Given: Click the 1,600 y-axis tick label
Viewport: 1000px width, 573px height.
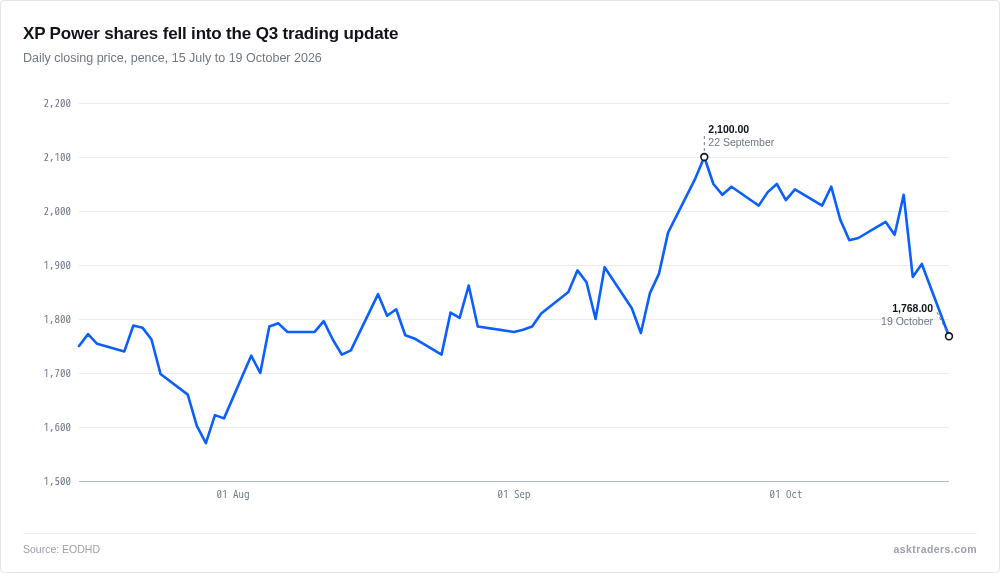Looking at the screenshot, I should pyautogui.click(x=57, y=428).
